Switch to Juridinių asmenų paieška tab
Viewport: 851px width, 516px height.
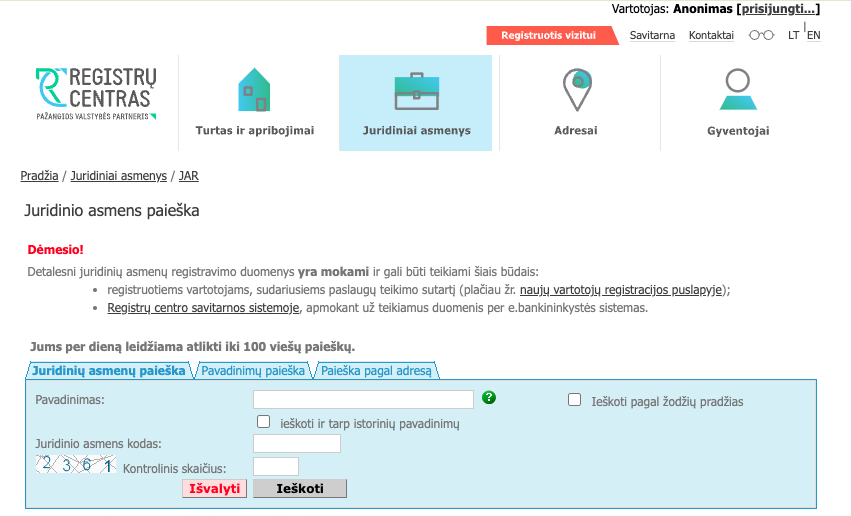tap(109, 371)
